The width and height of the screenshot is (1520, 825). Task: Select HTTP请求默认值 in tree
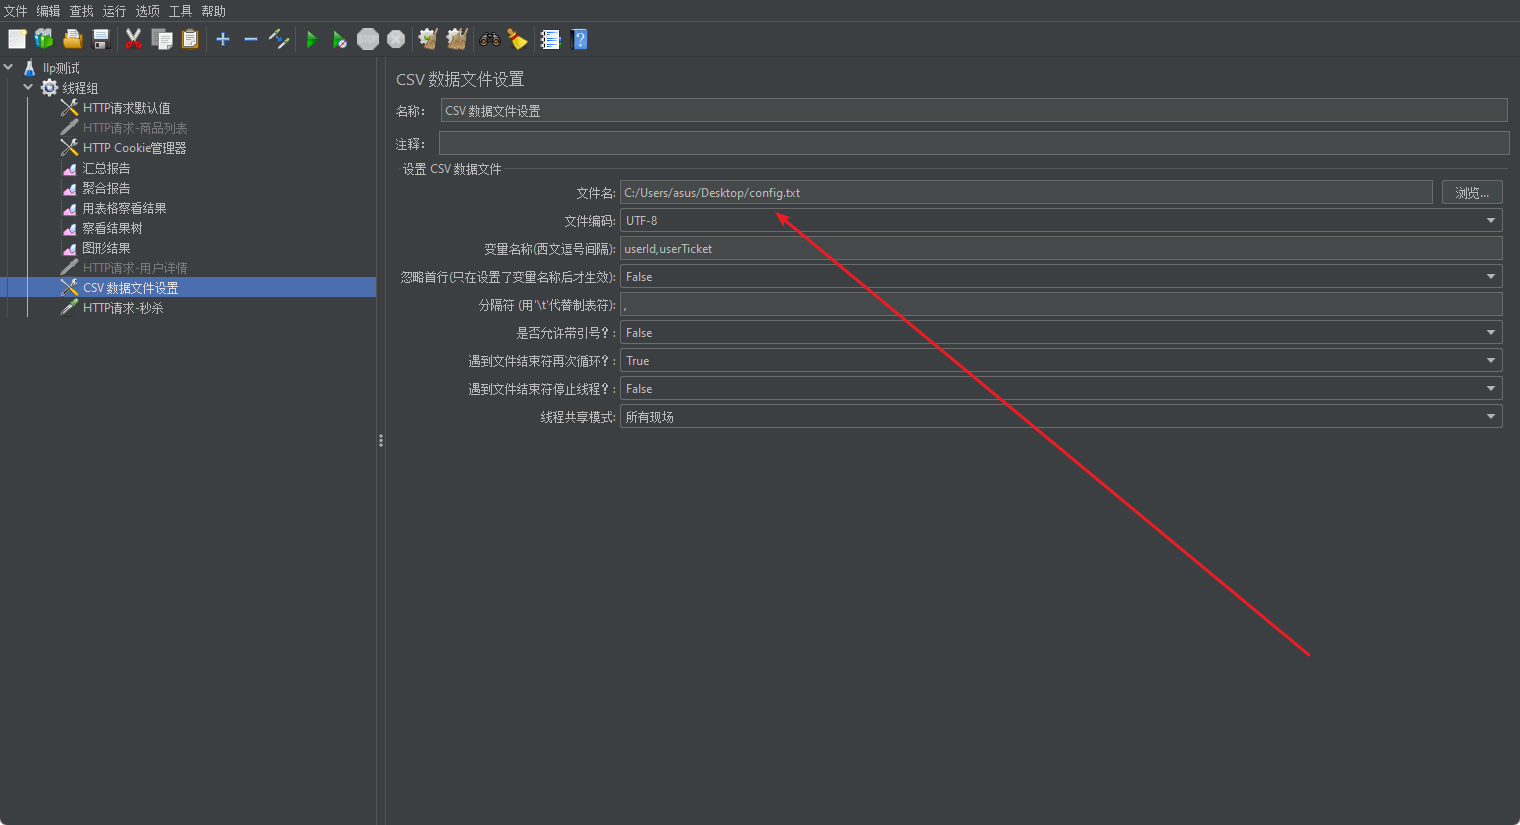(x=127, y=108)
